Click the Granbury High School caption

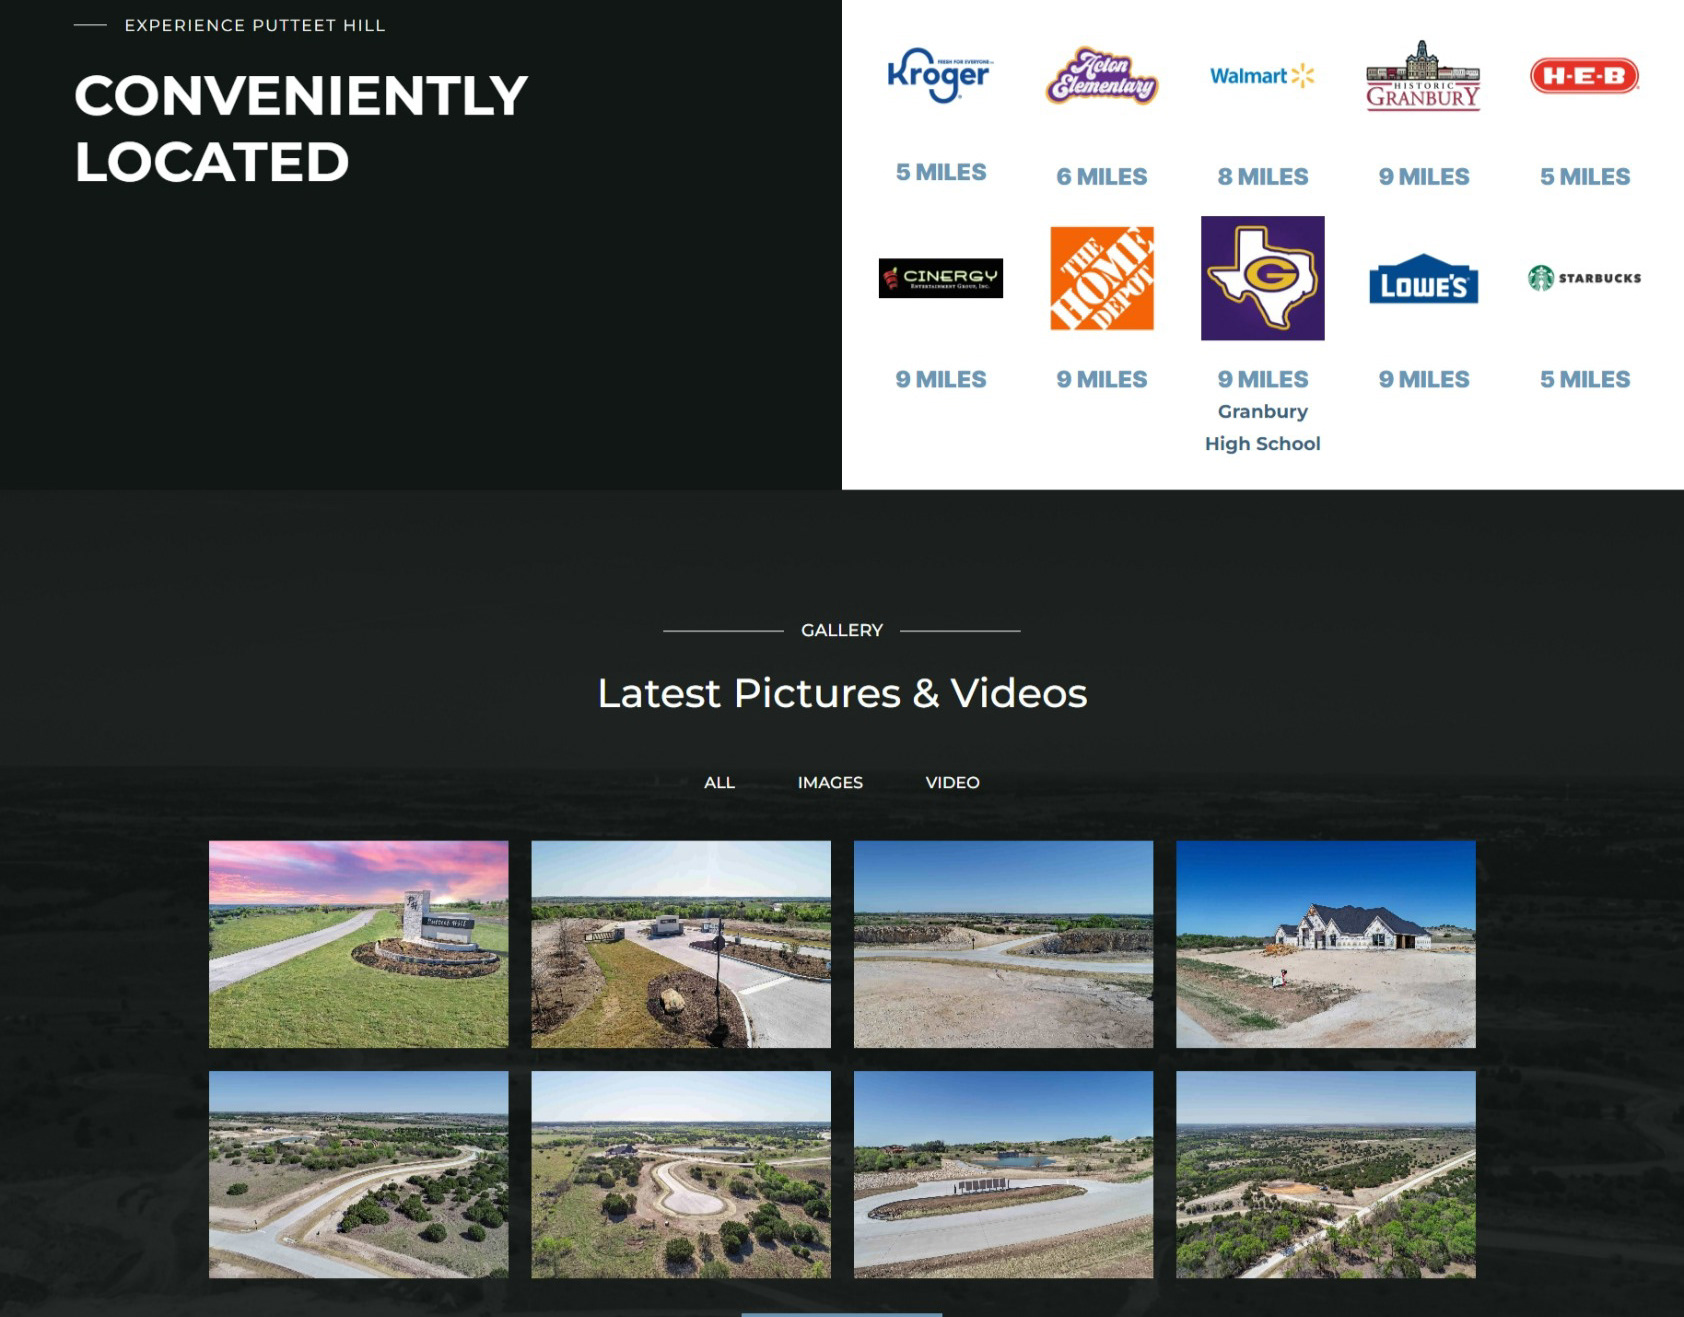tap(1263, 428)
